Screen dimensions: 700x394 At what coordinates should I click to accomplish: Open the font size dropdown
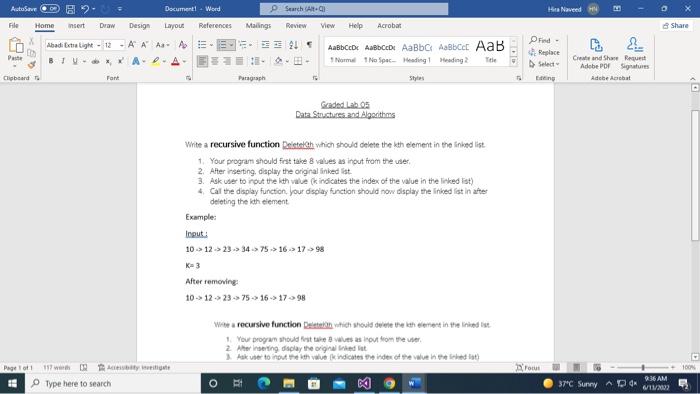click(x=121, y=45)
